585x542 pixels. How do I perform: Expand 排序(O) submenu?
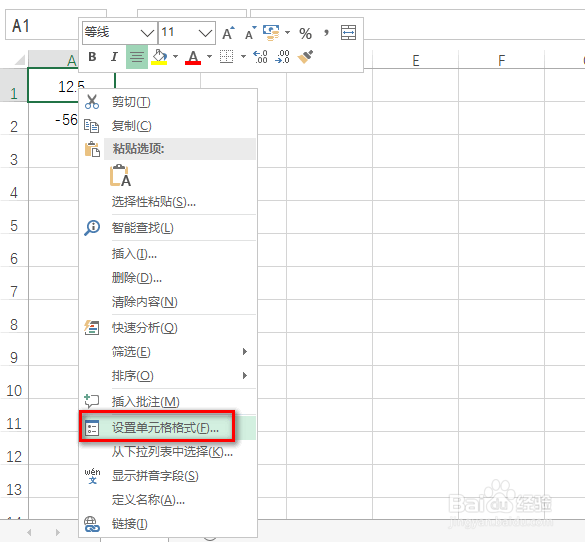tap(168, 376)
